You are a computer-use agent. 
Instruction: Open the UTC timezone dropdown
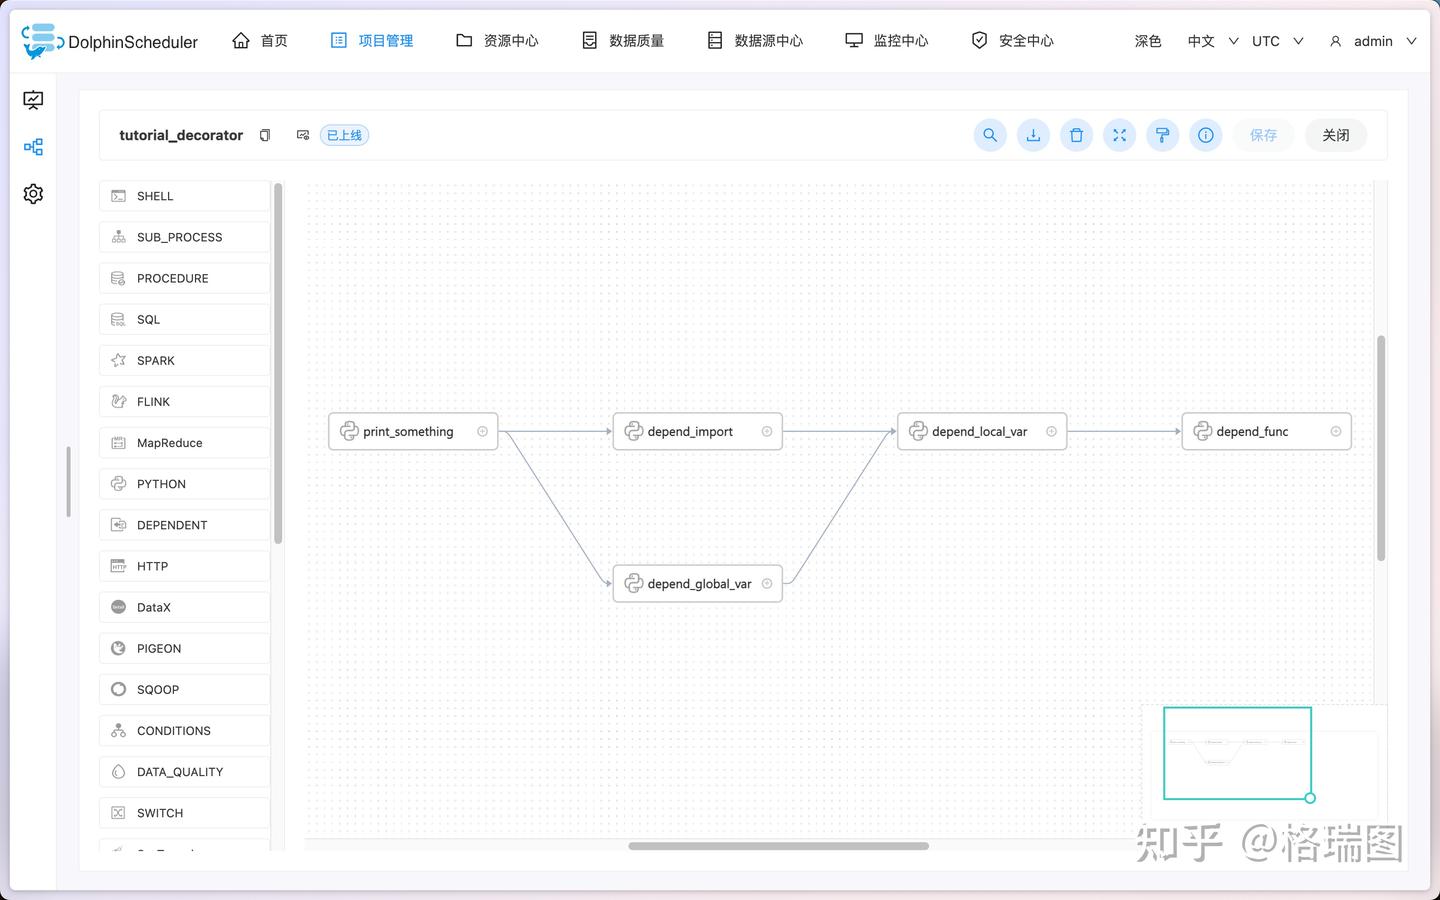1277,41
